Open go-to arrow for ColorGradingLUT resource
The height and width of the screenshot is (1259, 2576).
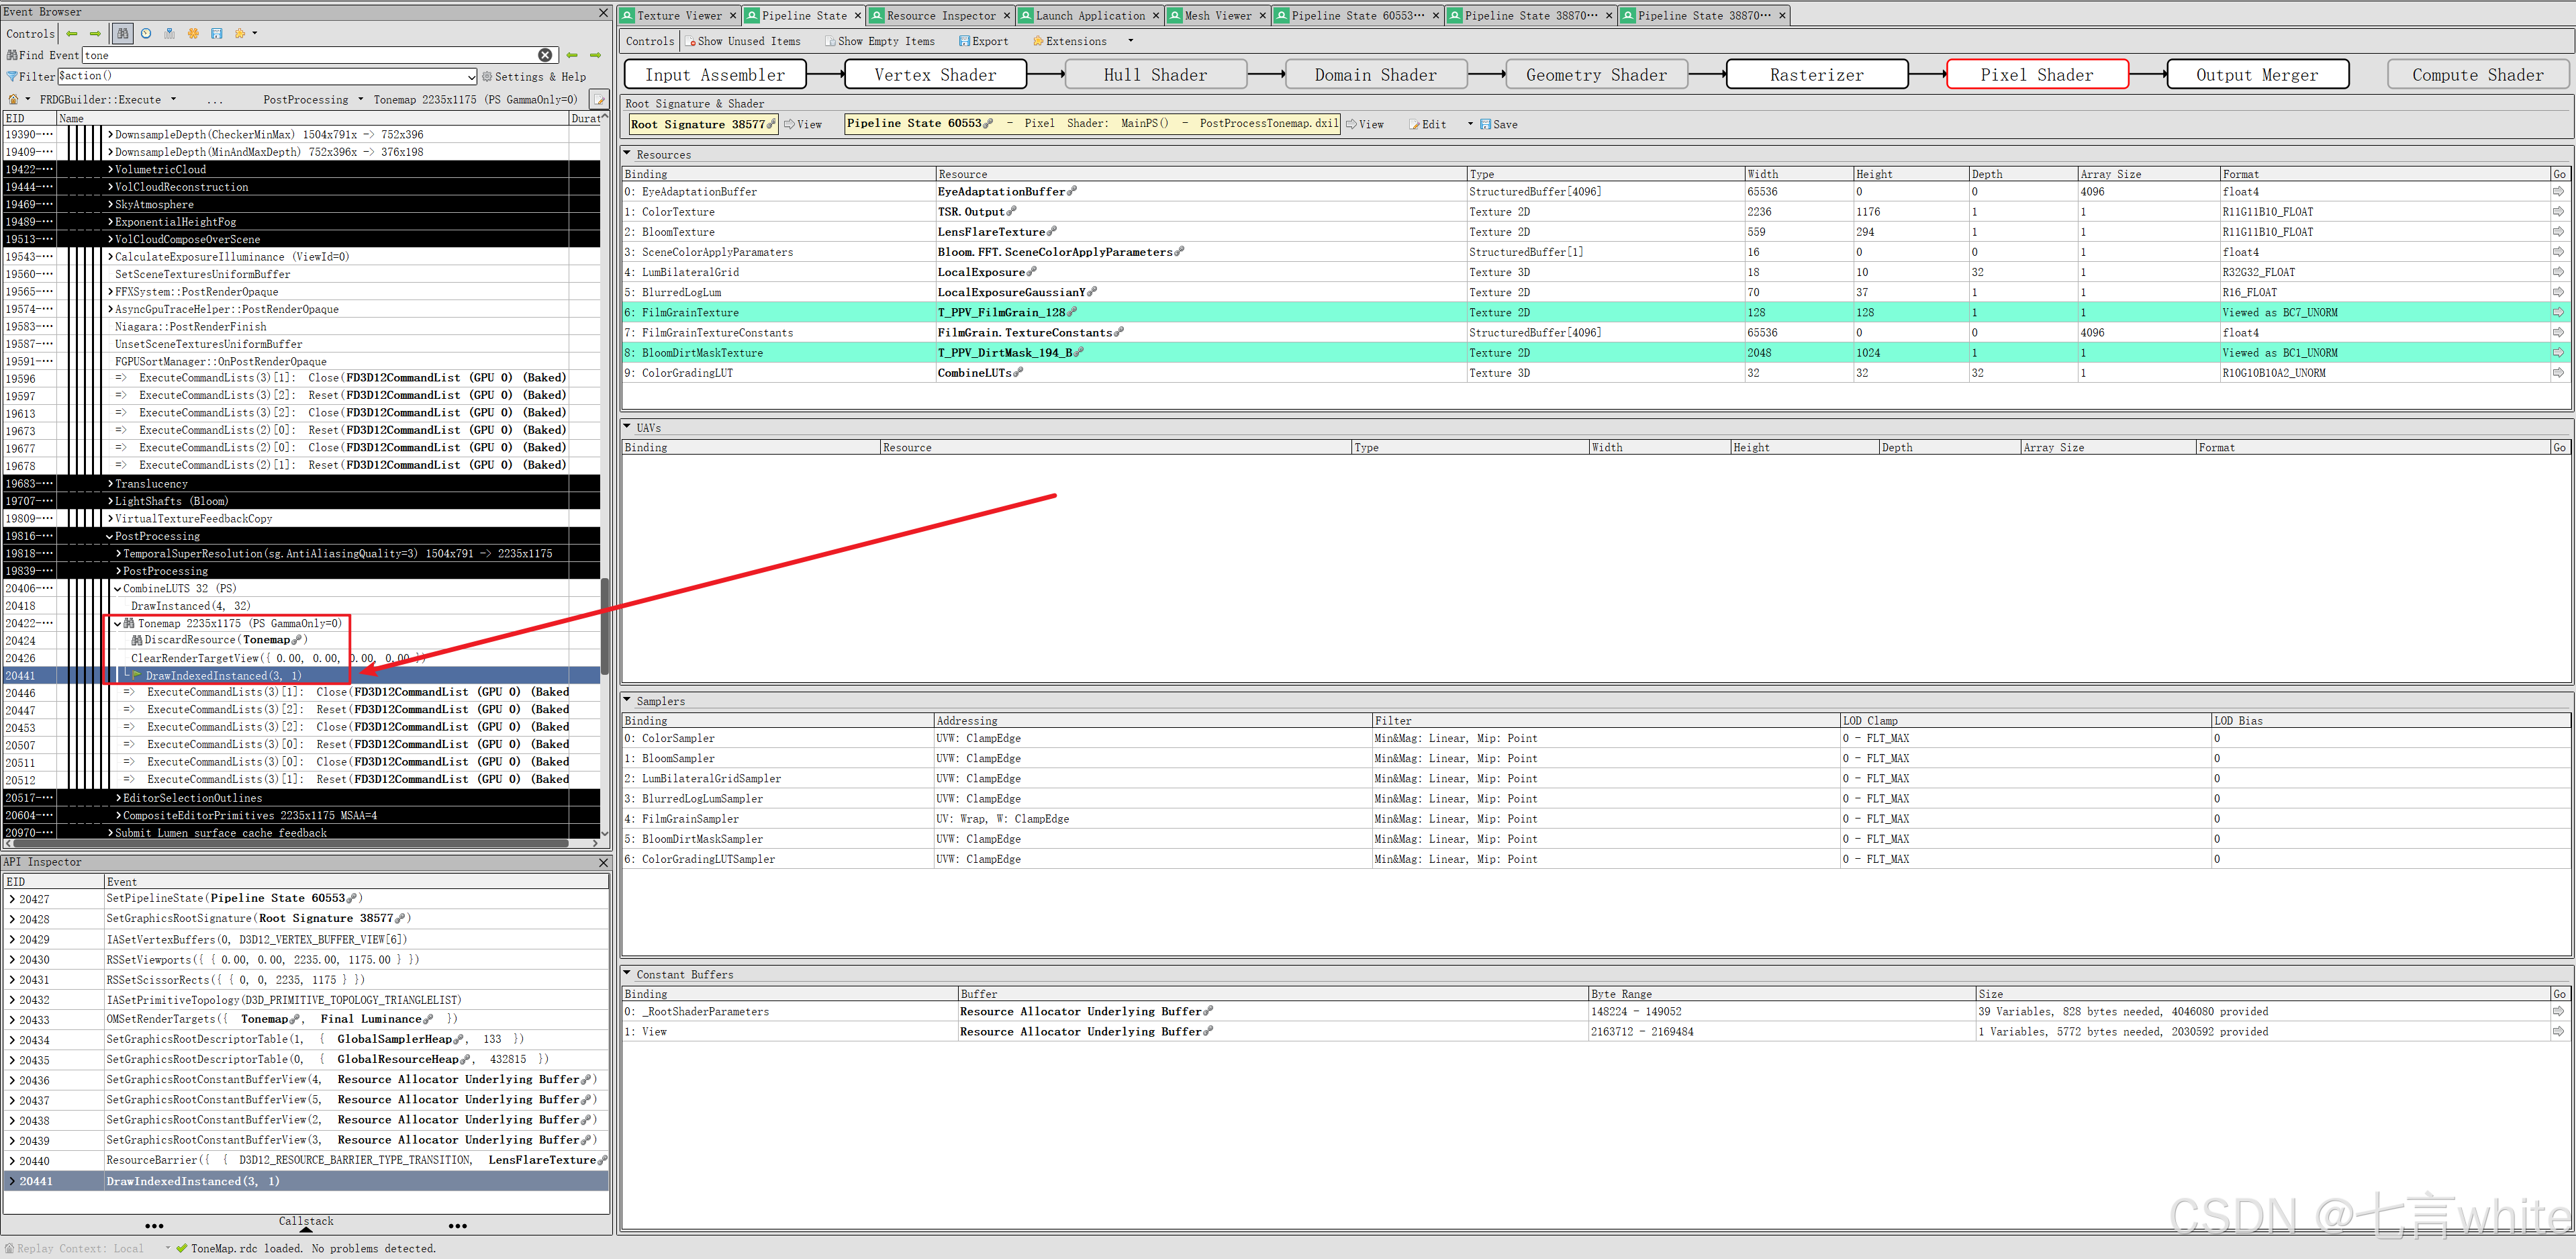[2558, 373]
